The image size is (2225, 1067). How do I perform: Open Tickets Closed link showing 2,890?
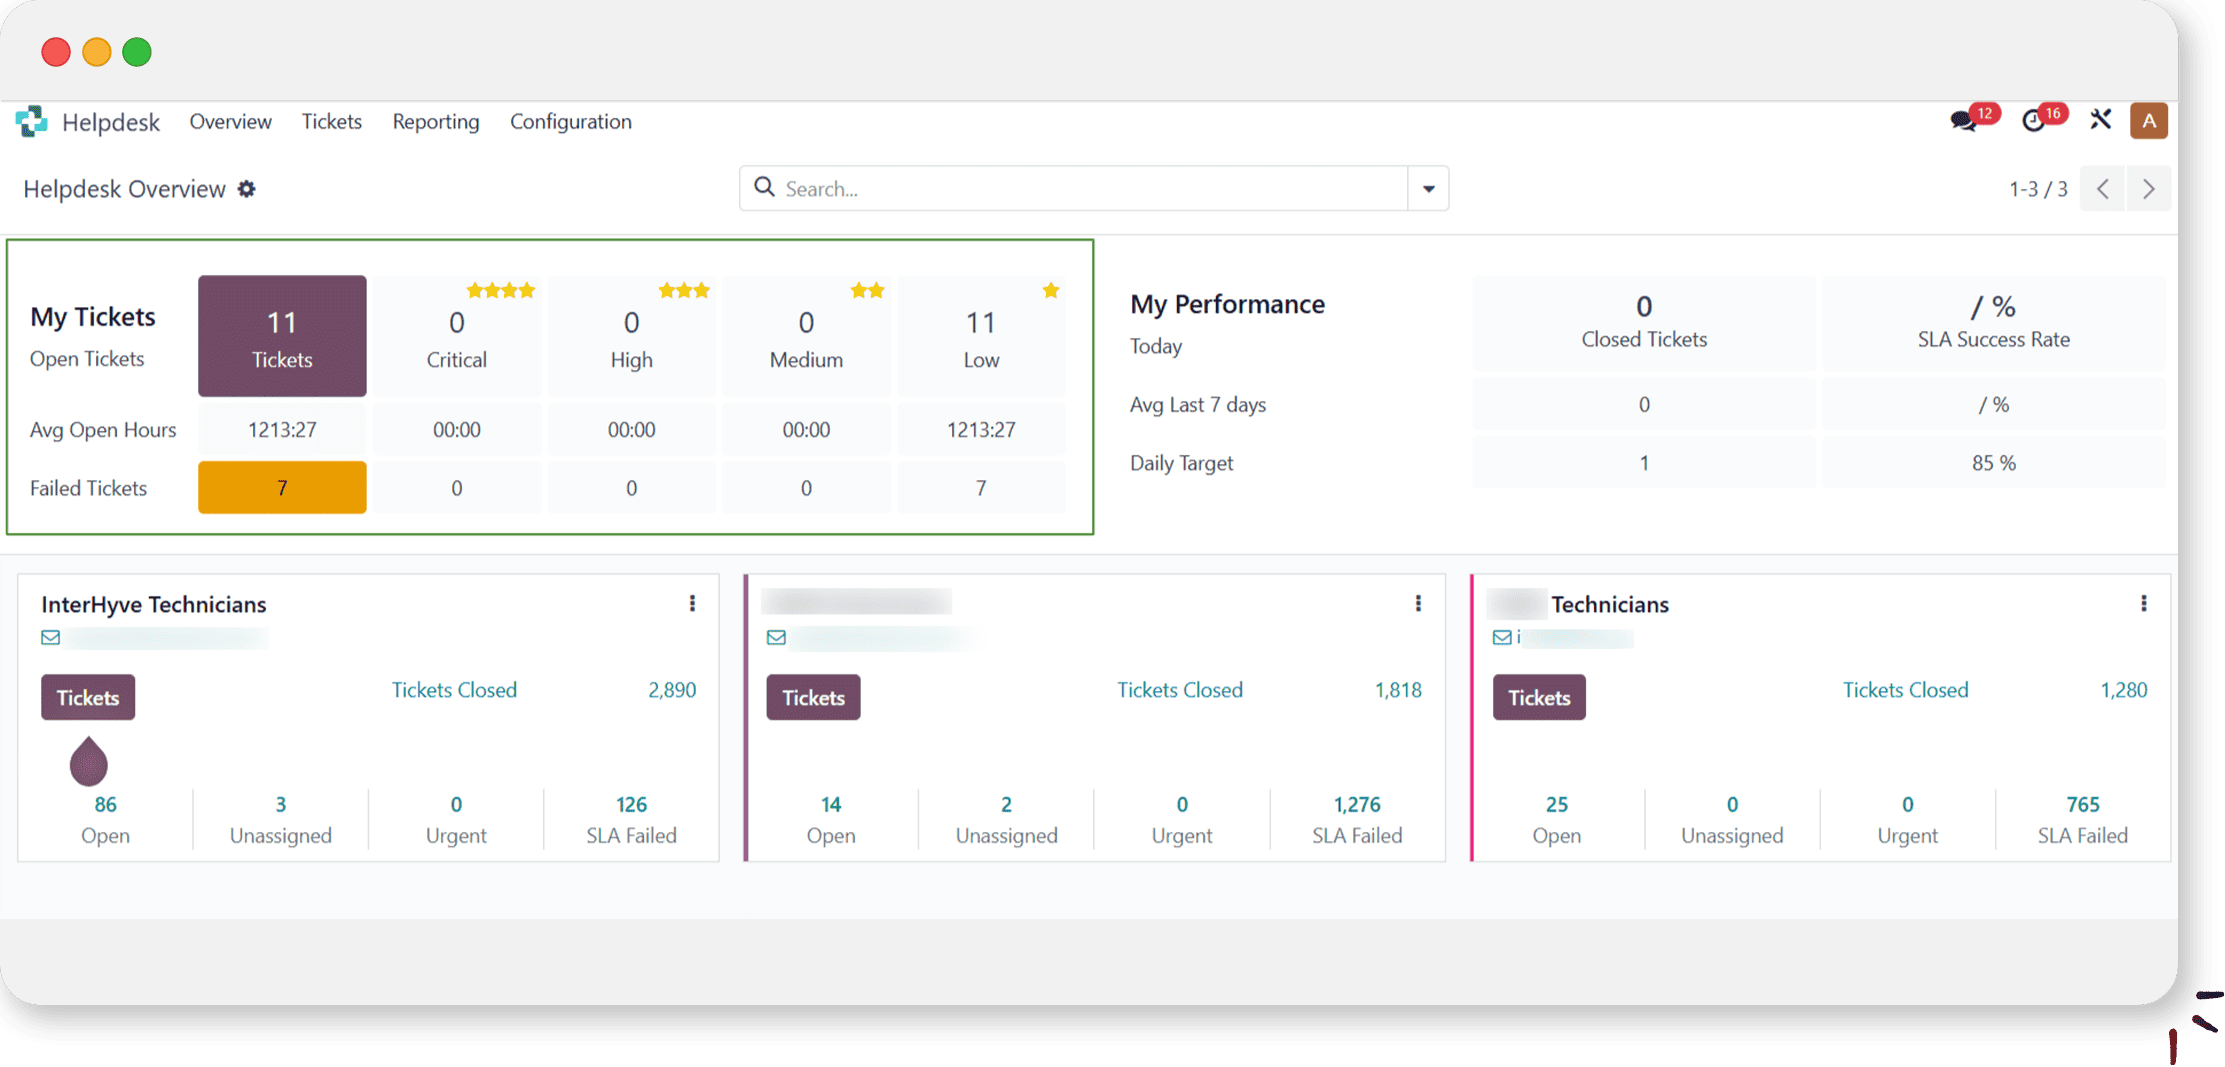pos(454,690)
